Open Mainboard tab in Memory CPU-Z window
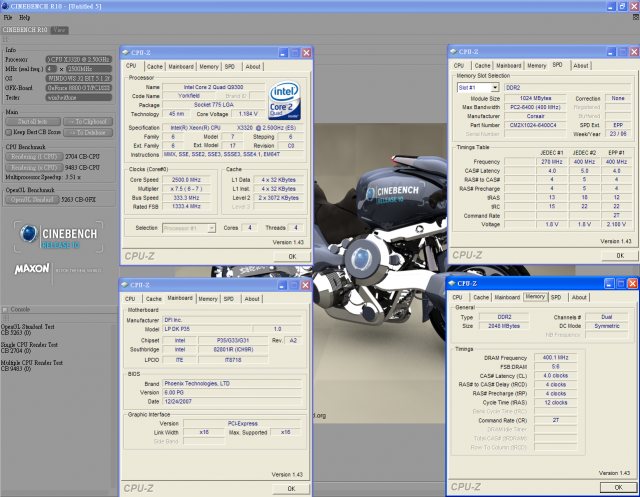The width and height of the screenshot is (640, 497). point(507,297)
